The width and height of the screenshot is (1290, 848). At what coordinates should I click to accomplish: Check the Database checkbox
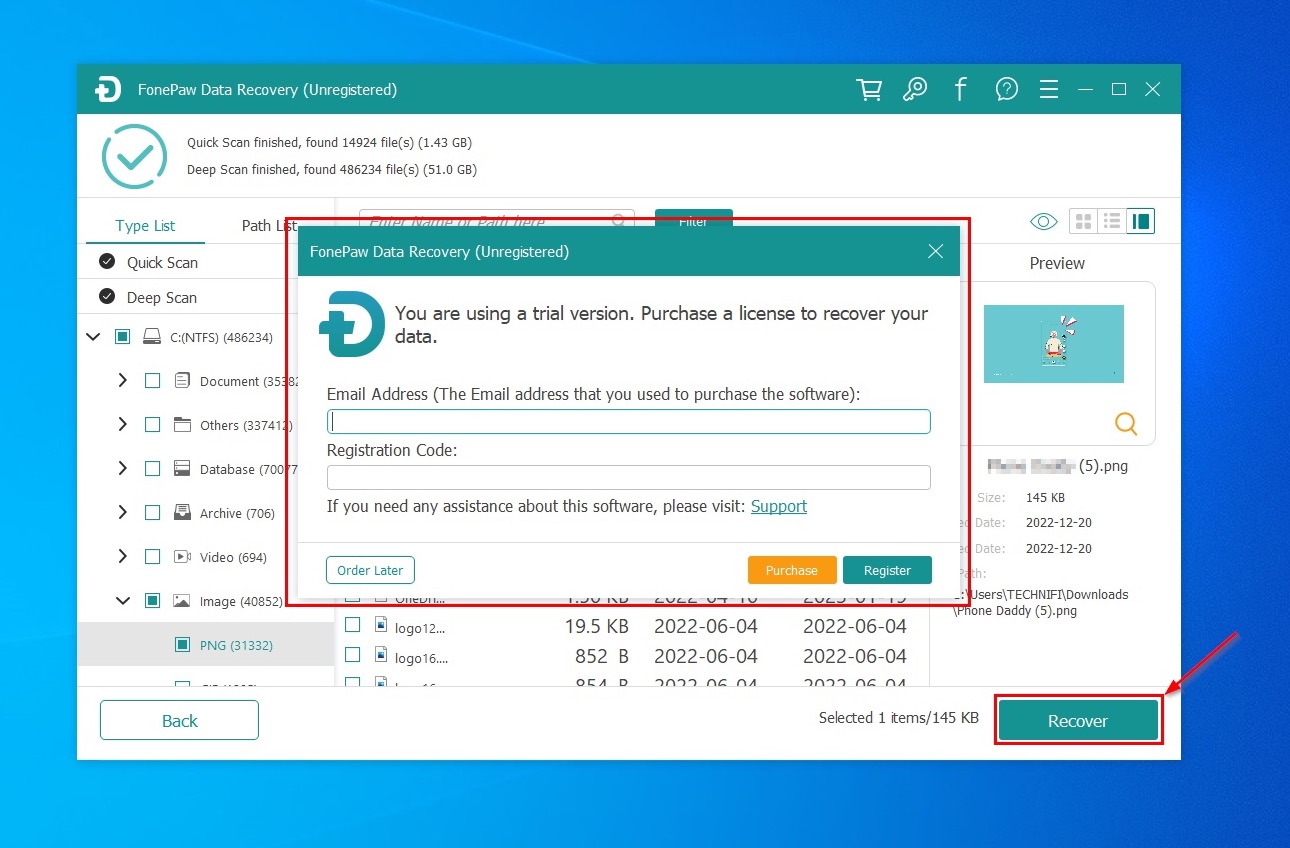click(x=152, y=469)
